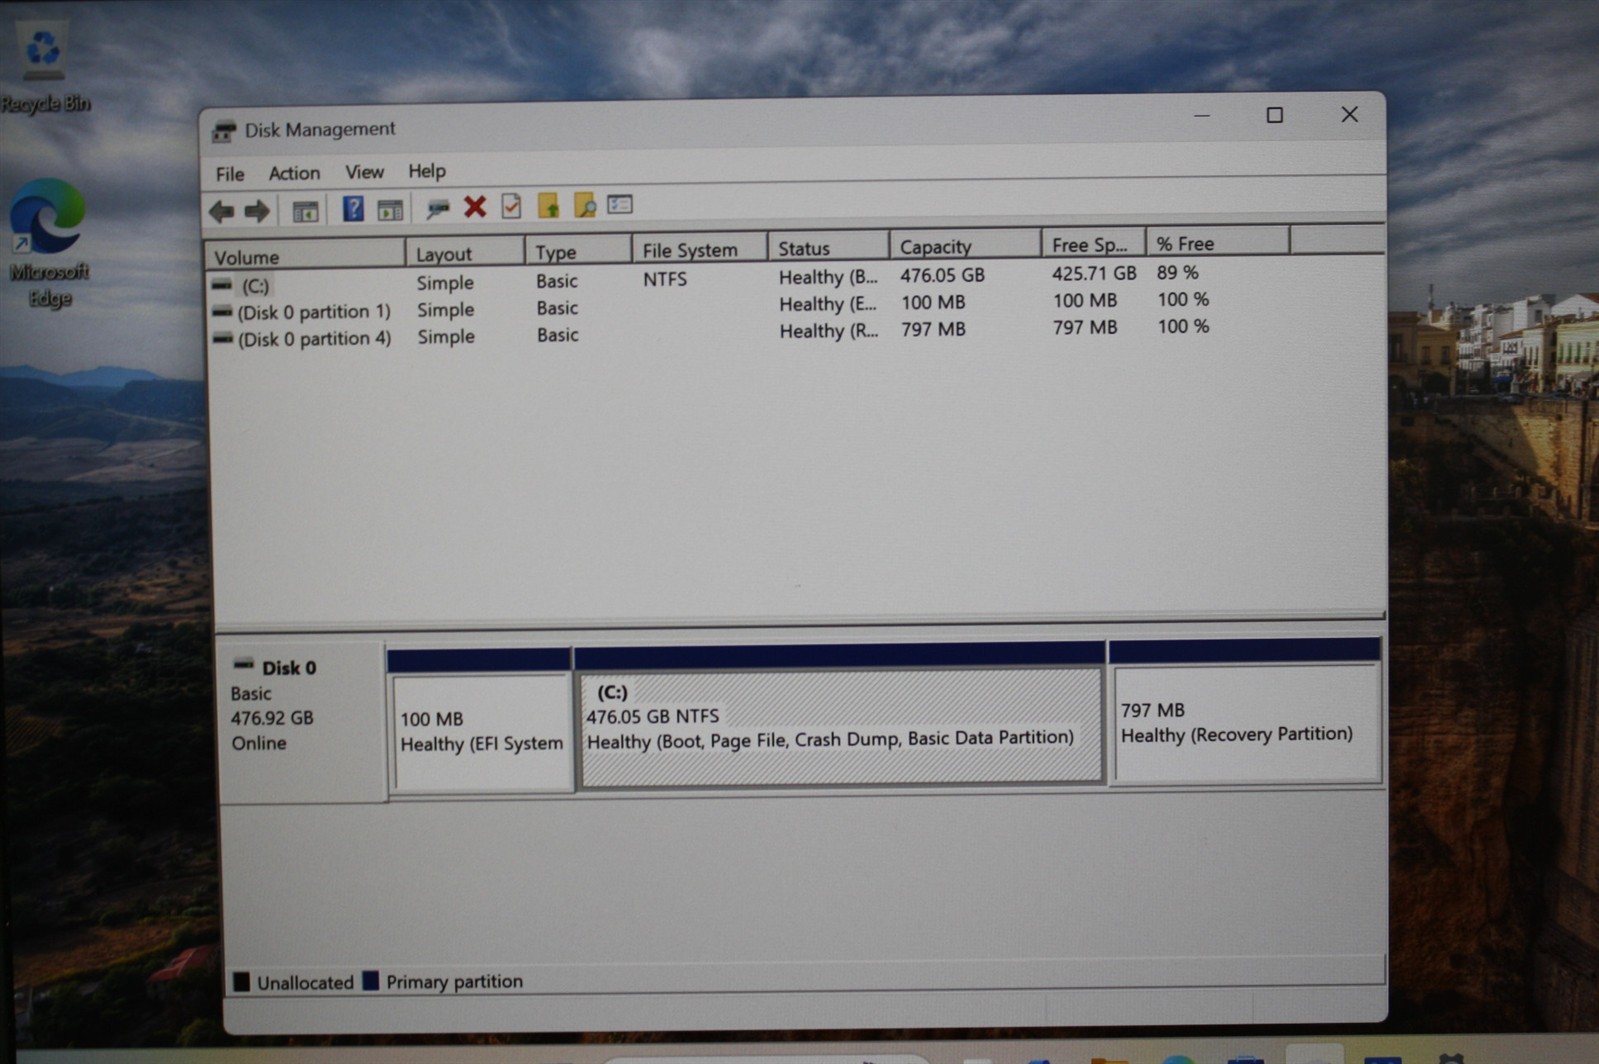Sort by the Status column header

point(828,247)
